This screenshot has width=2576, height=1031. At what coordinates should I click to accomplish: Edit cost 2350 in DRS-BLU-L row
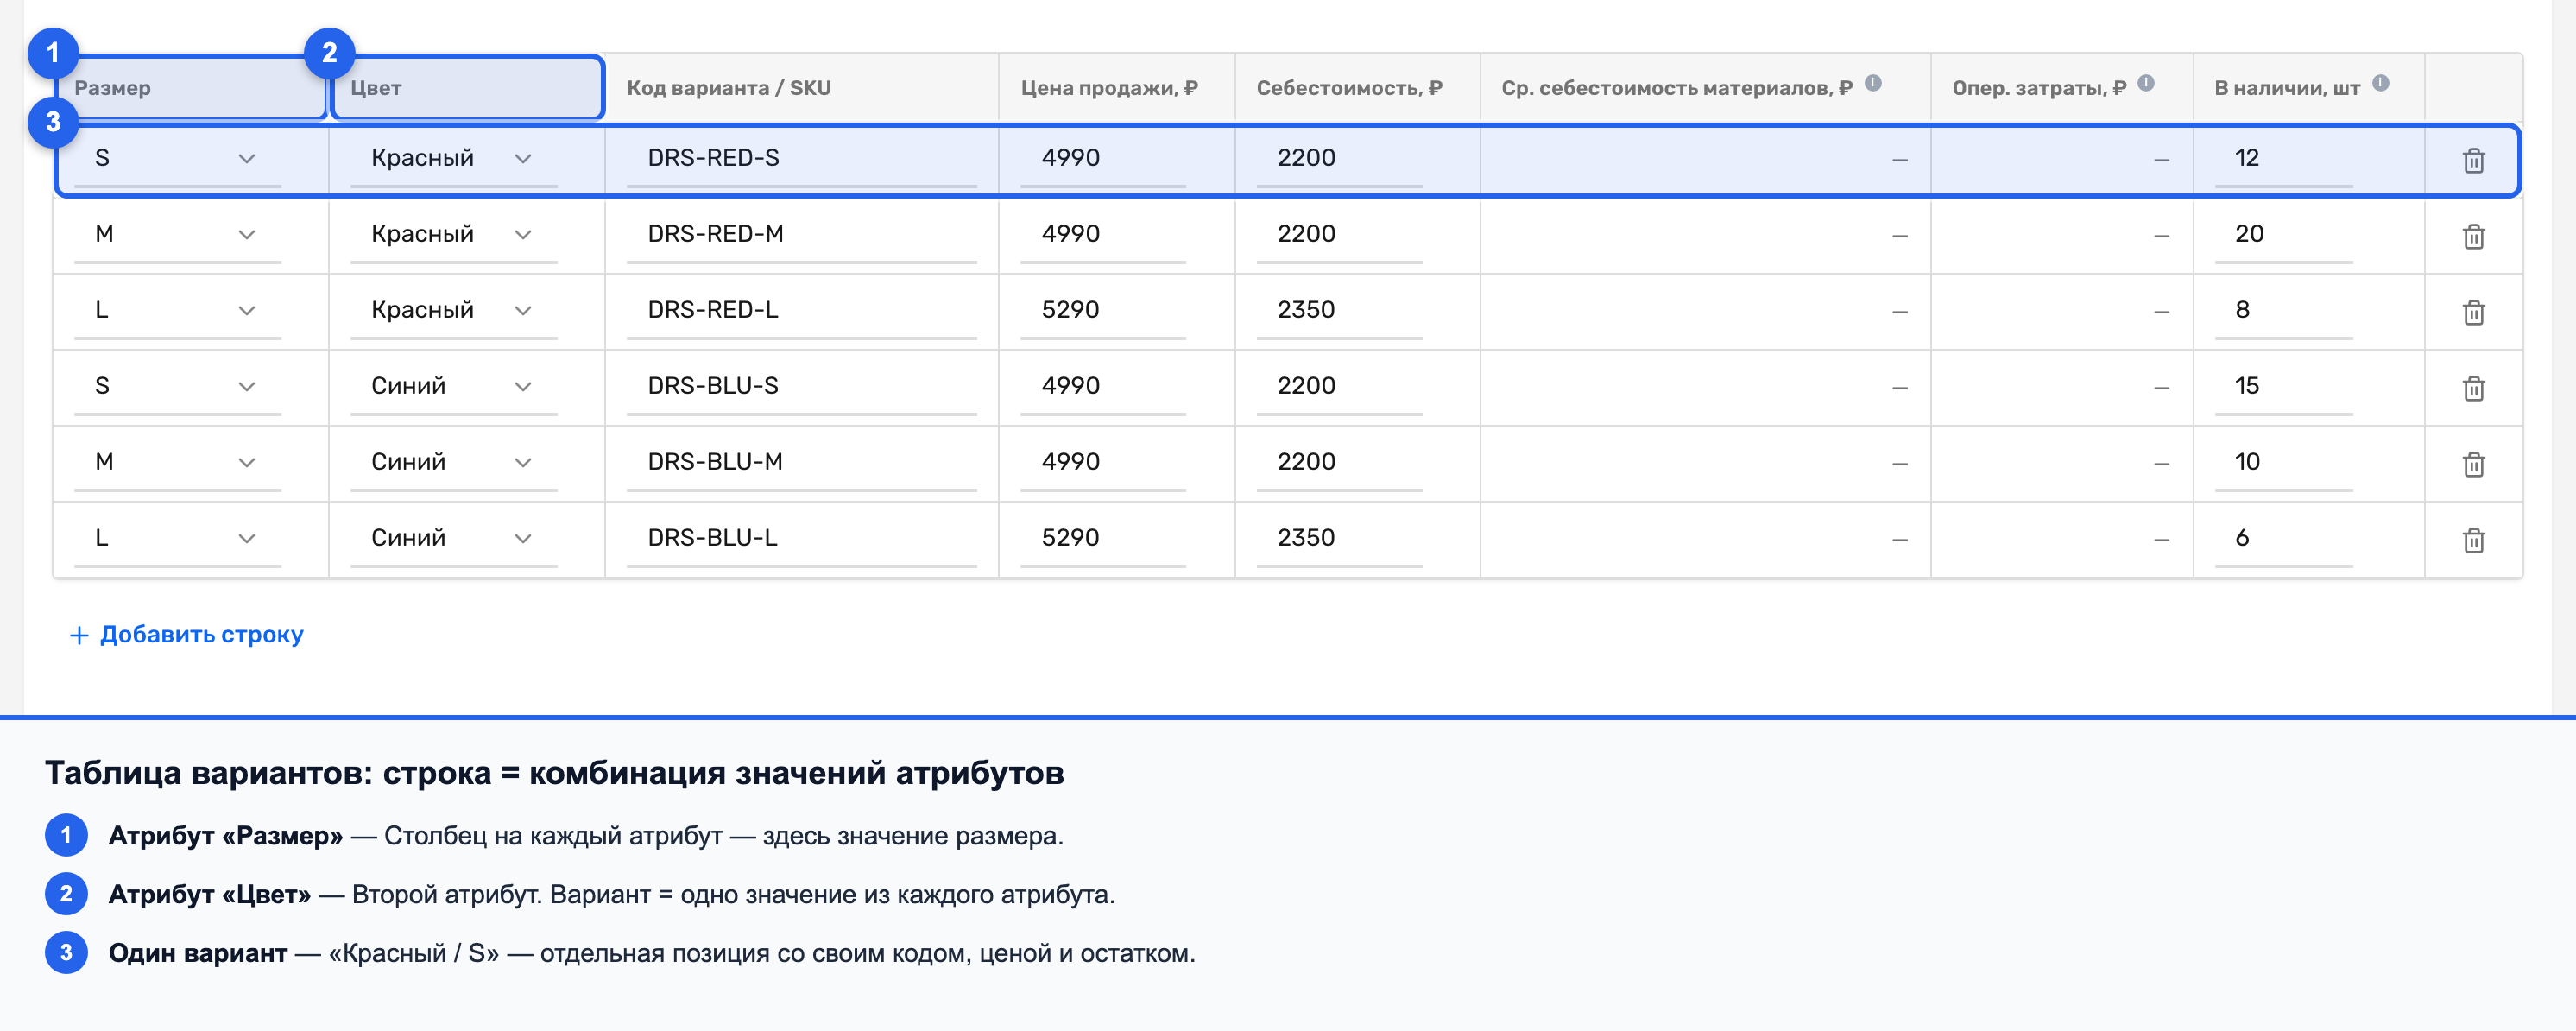tap(1339, 538)
